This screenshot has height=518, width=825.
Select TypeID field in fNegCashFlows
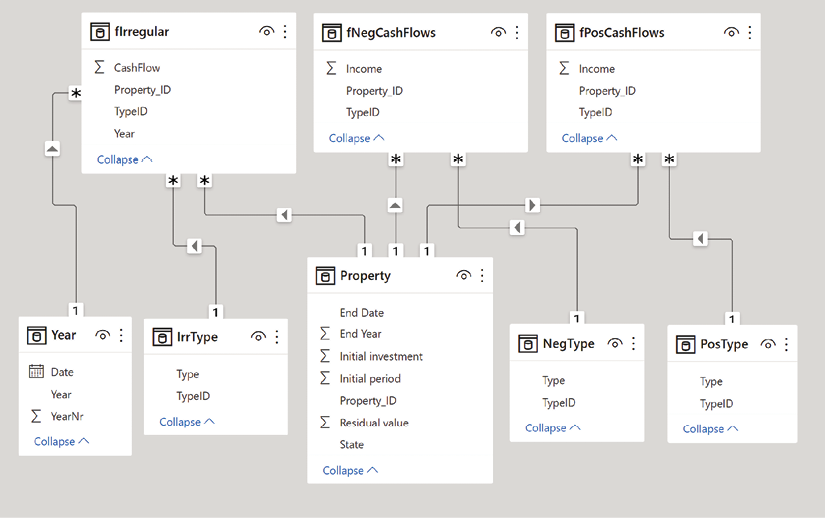tap(363, 112)
